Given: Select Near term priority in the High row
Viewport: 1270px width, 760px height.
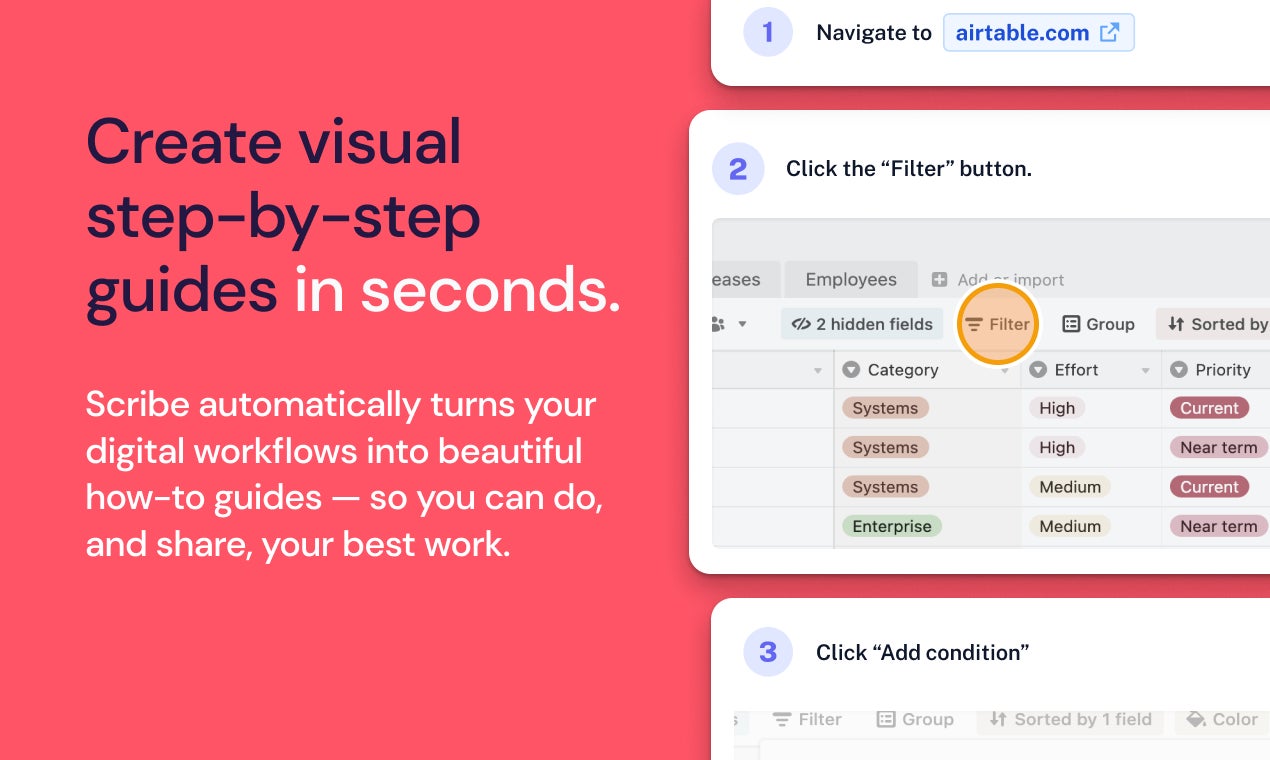Looking at the screenshot, I should click(1219, 448).
